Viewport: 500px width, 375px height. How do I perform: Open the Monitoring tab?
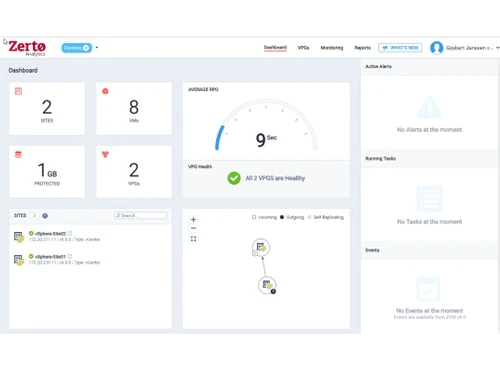[x=332, y=48]
